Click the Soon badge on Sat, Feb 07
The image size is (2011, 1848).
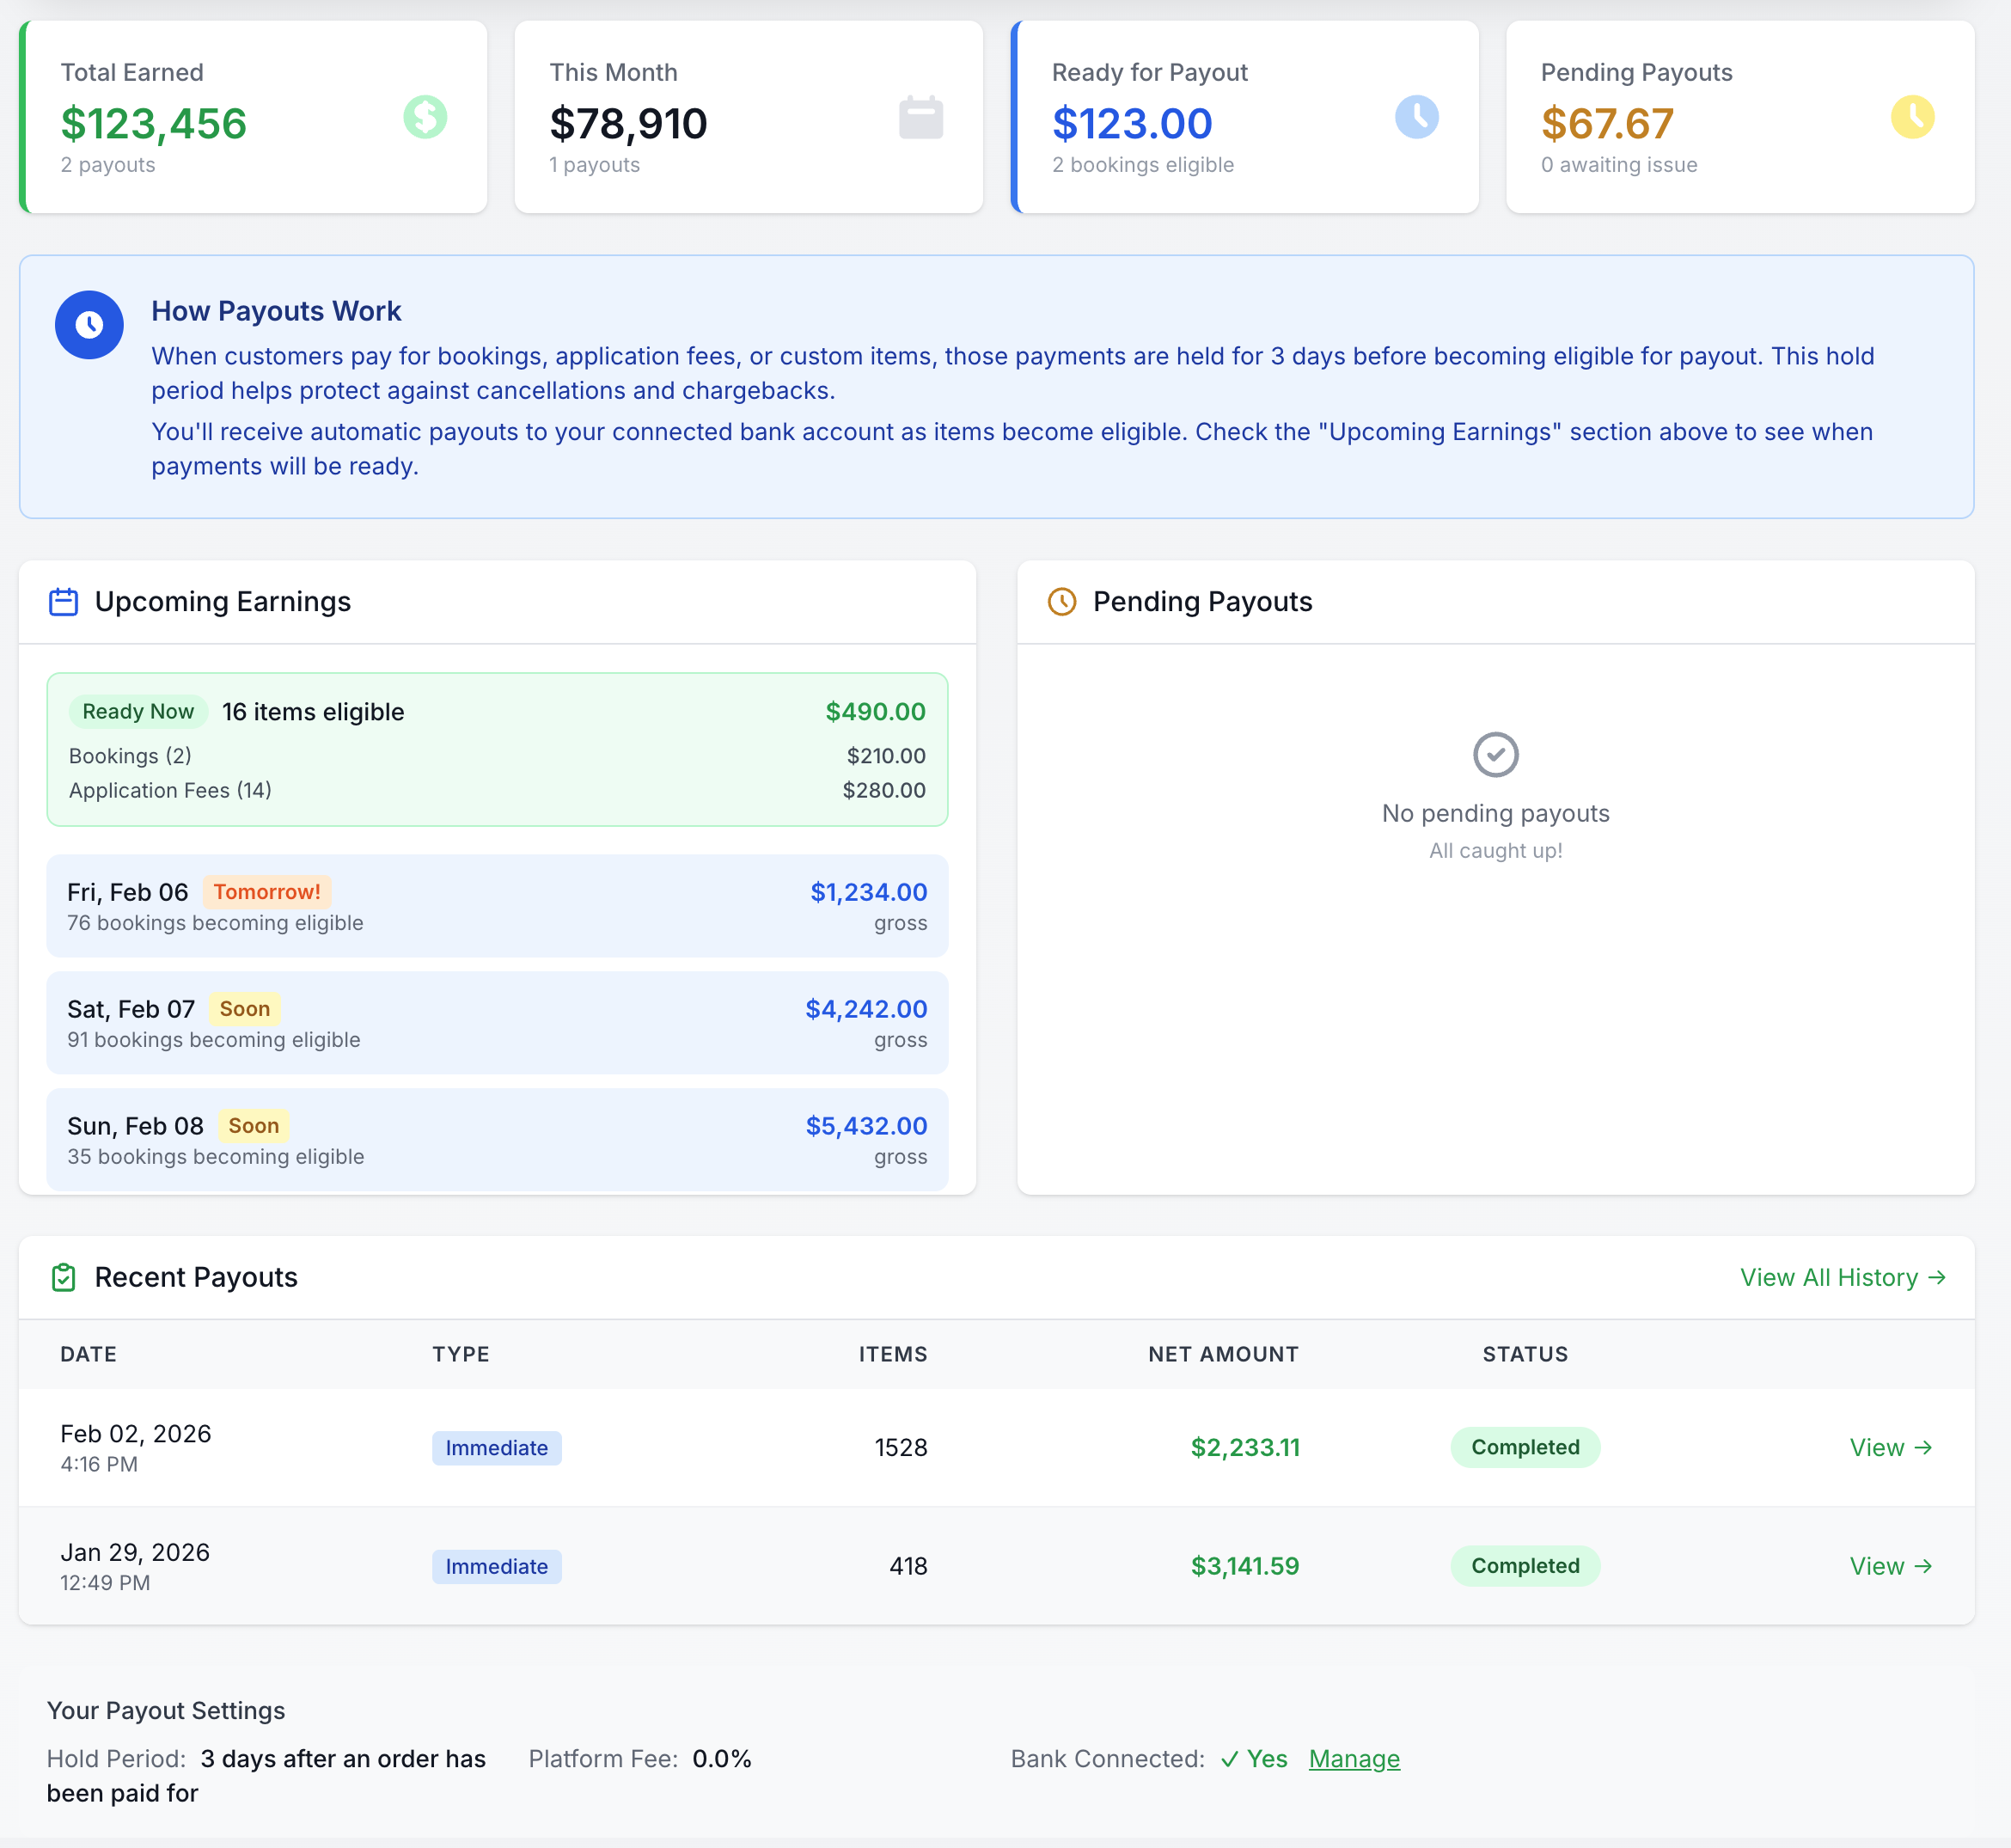pyautogui.click(x=243, y=1009)
